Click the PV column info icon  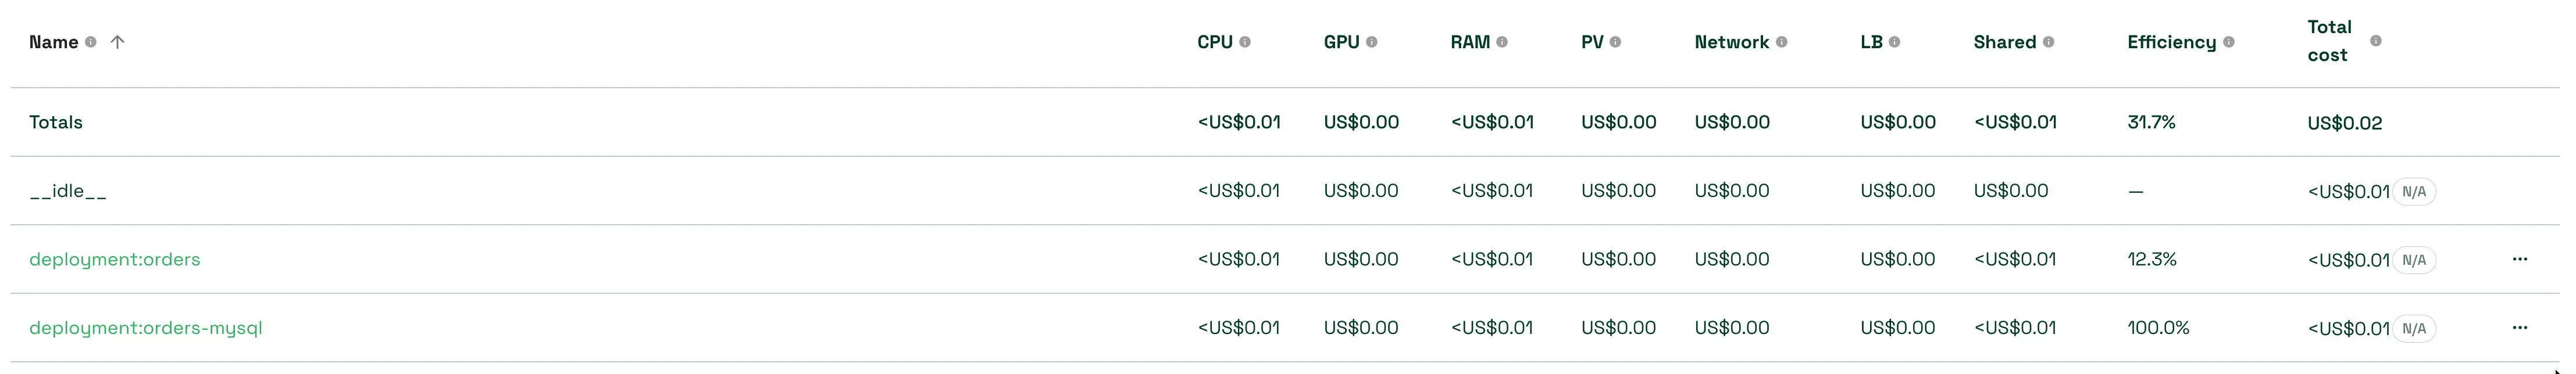[1616, 42]
